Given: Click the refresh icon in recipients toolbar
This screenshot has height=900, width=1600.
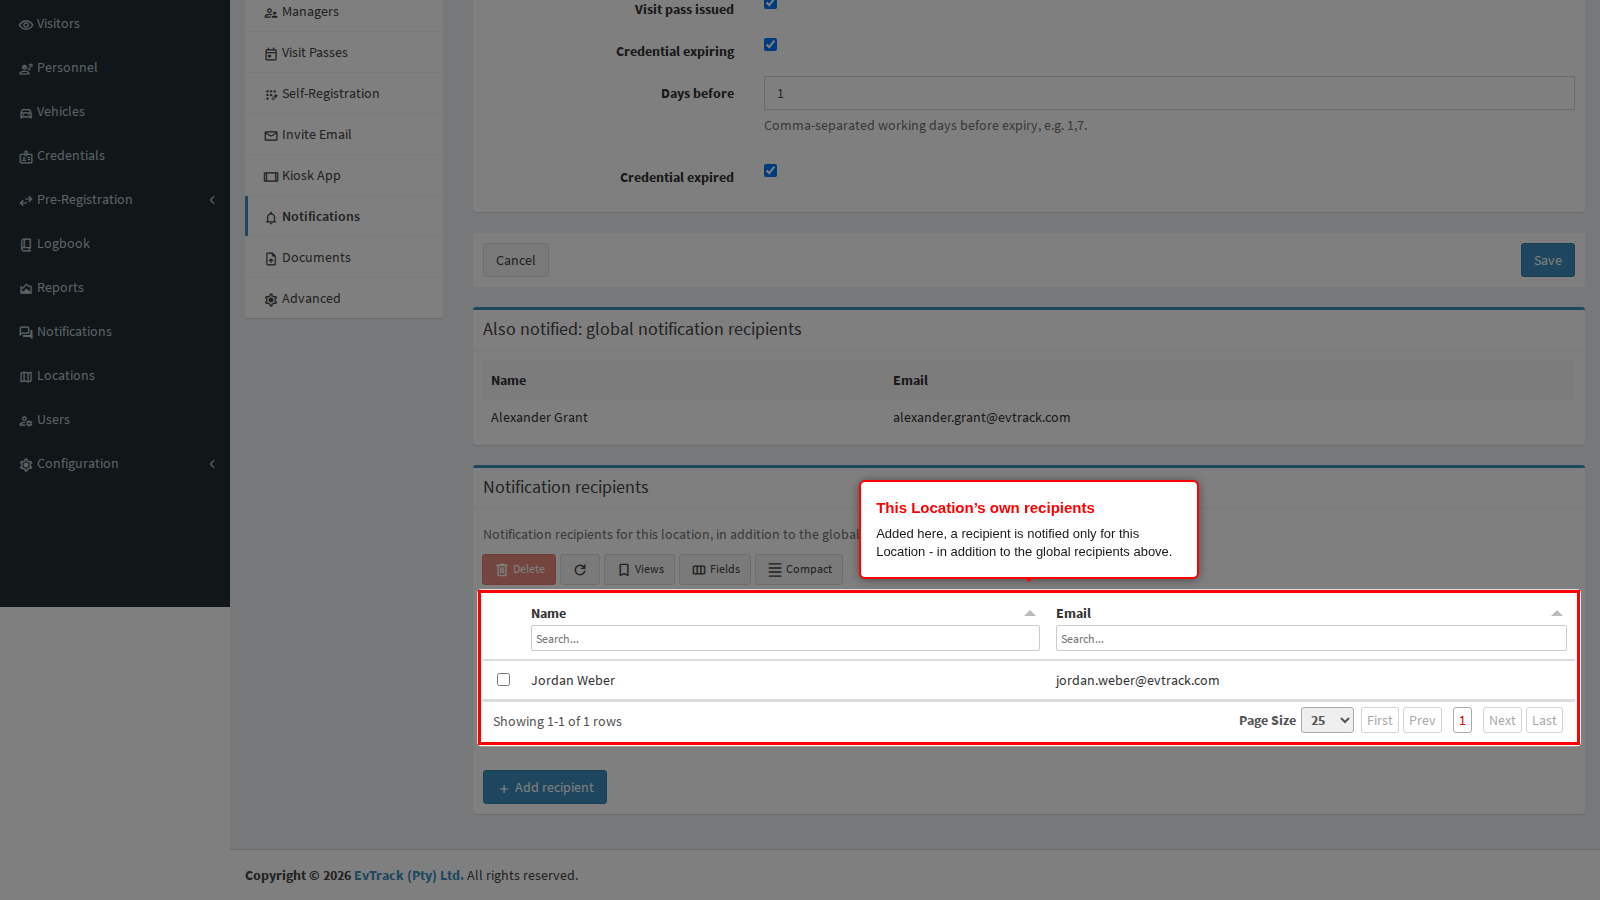Looking at the screenshot, I should (580, 570).
